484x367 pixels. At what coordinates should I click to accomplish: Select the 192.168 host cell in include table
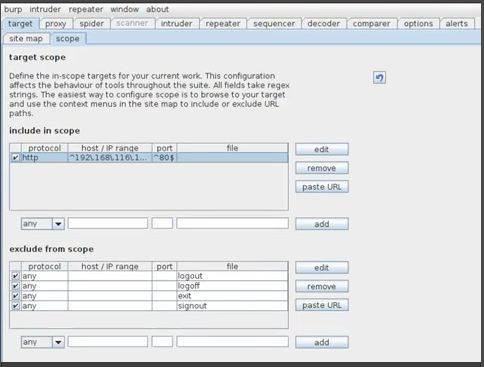(110, 157)
